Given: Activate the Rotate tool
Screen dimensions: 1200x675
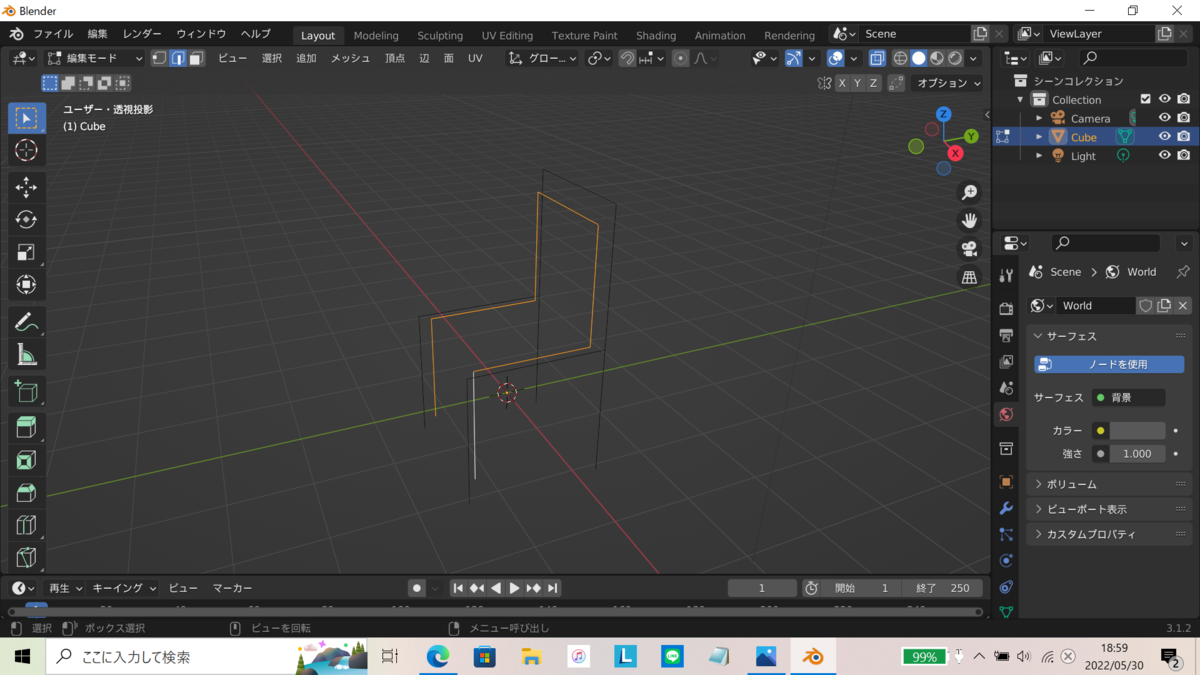Looking at the screenshot, I should (27, 220).
